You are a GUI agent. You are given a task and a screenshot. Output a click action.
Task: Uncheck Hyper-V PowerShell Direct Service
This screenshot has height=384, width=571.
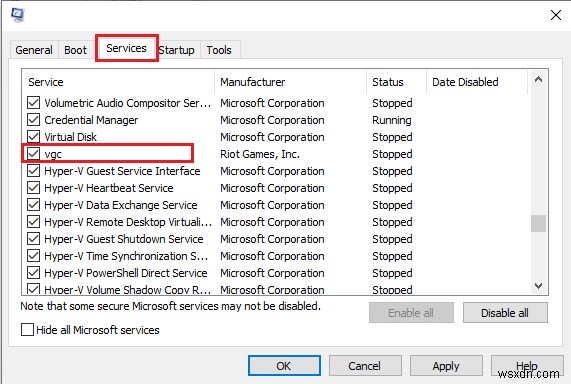[x=34, y=273]
